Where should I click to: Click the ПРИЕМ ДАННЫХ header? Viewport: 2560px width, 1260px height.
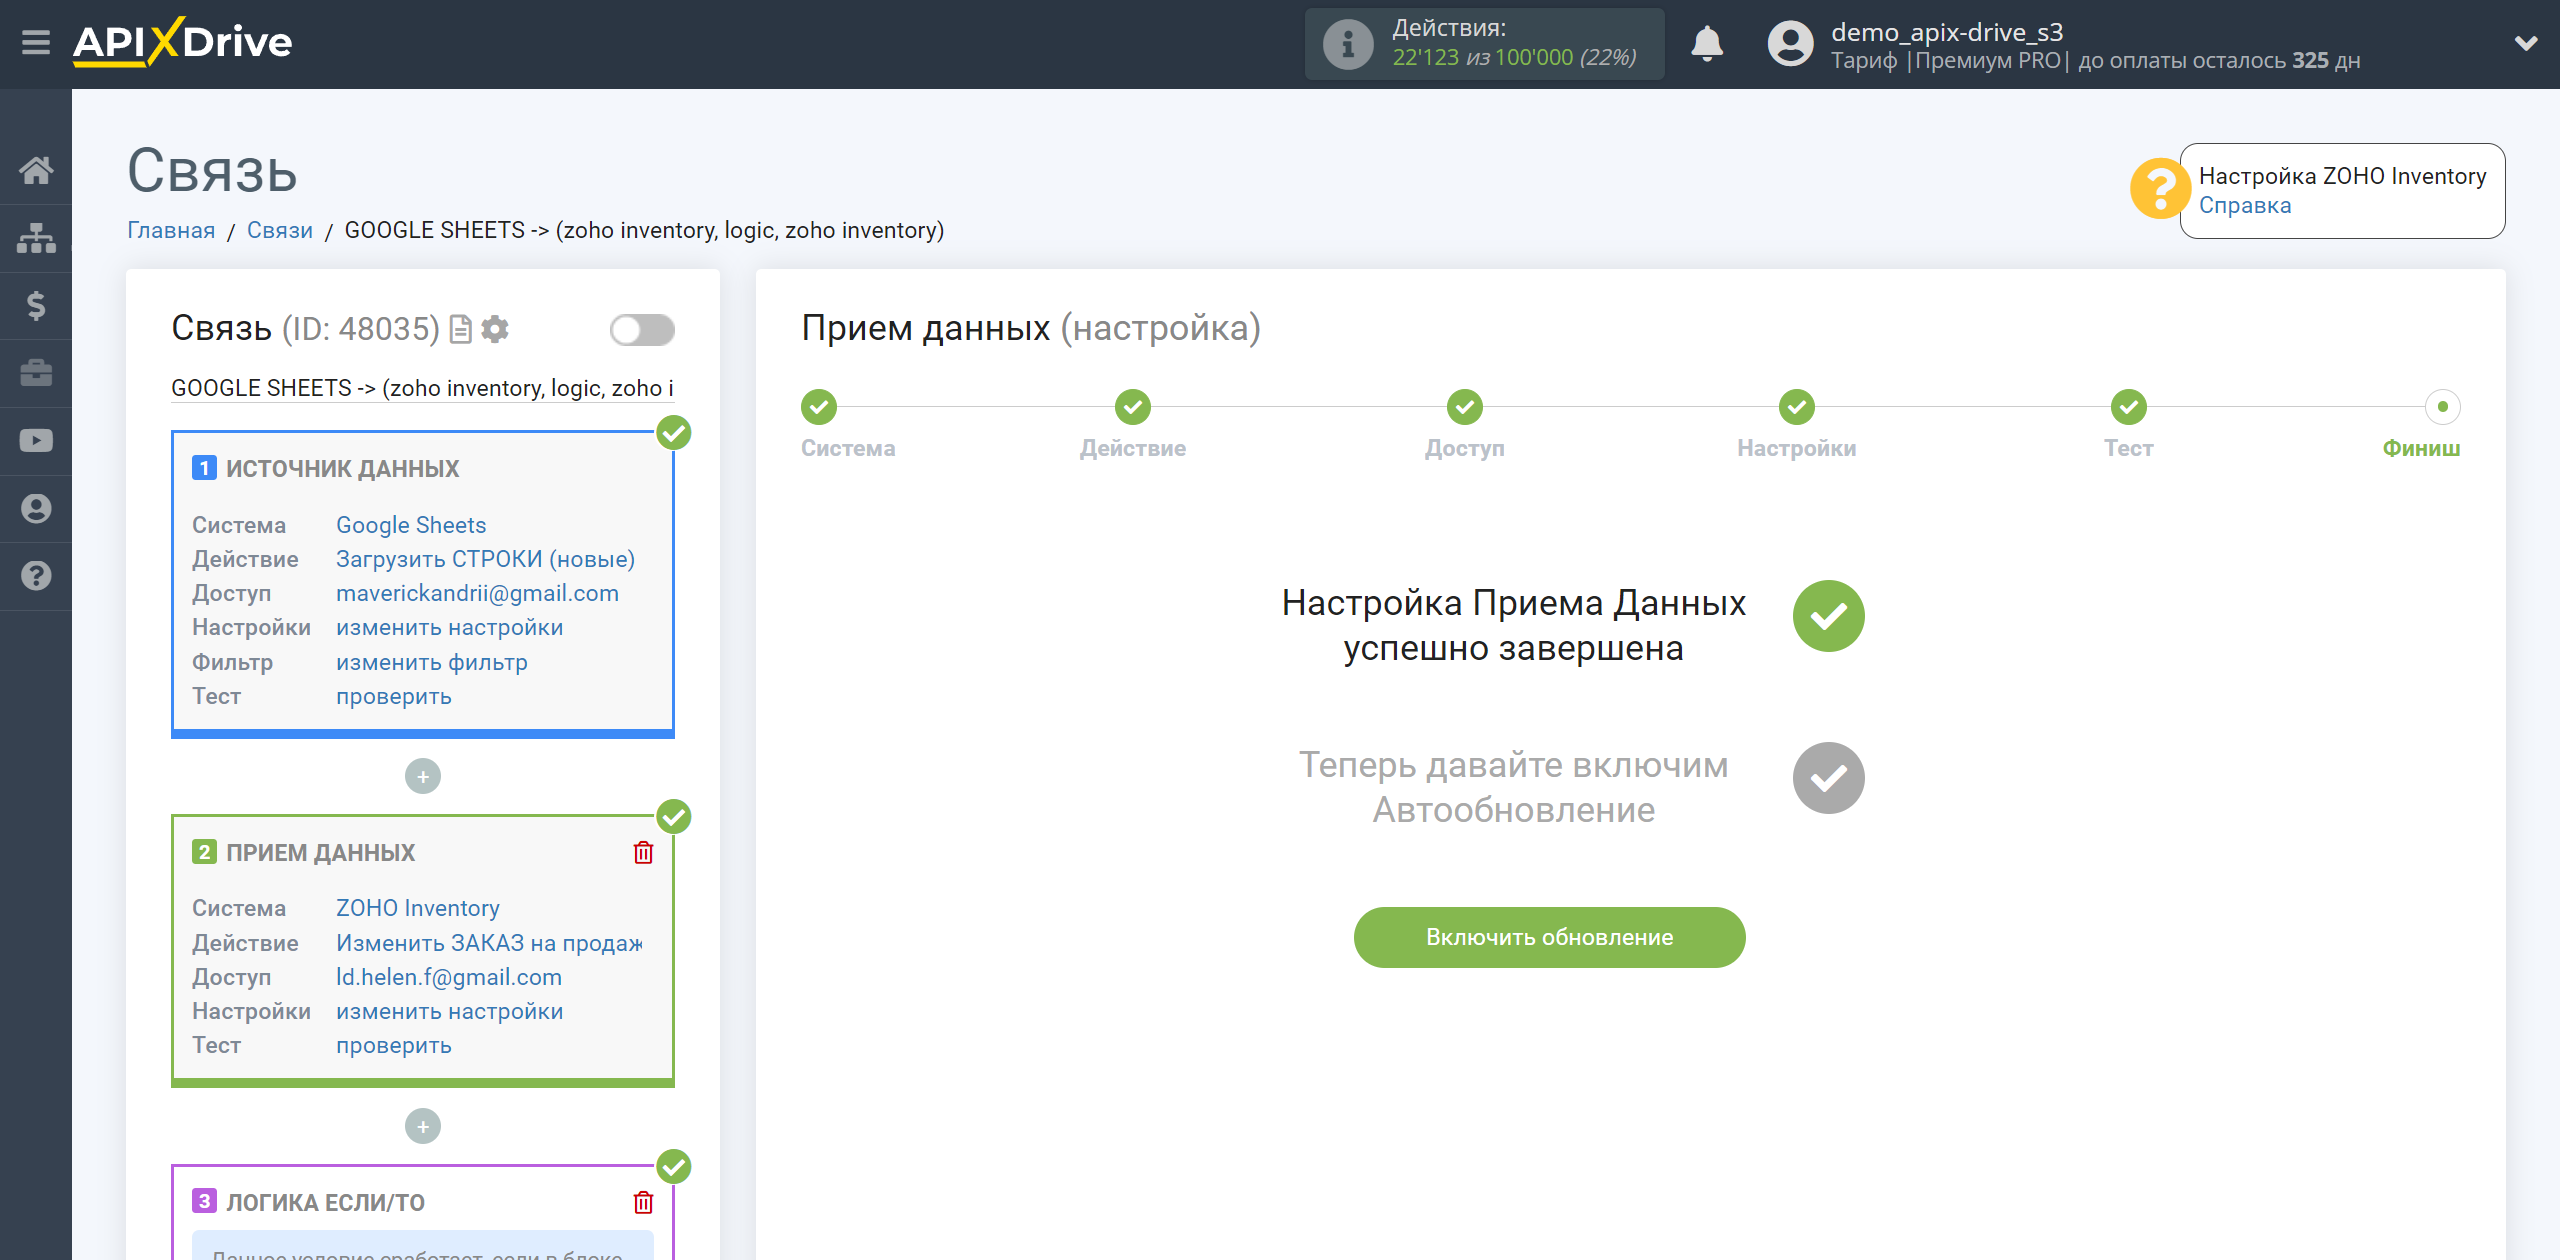[320, 852]
